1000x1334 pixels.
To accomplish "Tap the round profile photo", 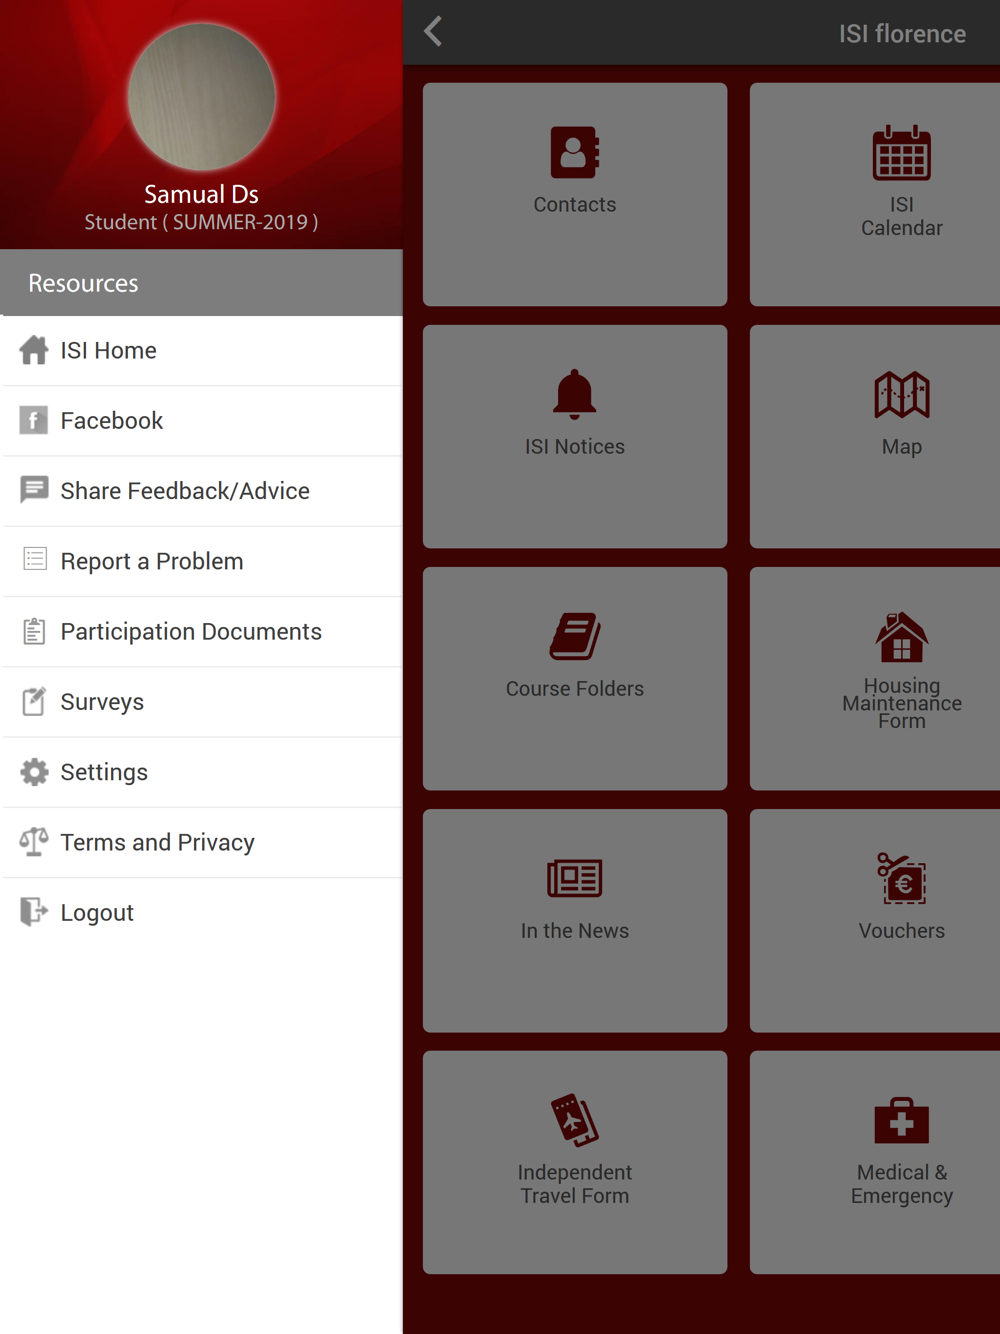I will click(202, 97).
